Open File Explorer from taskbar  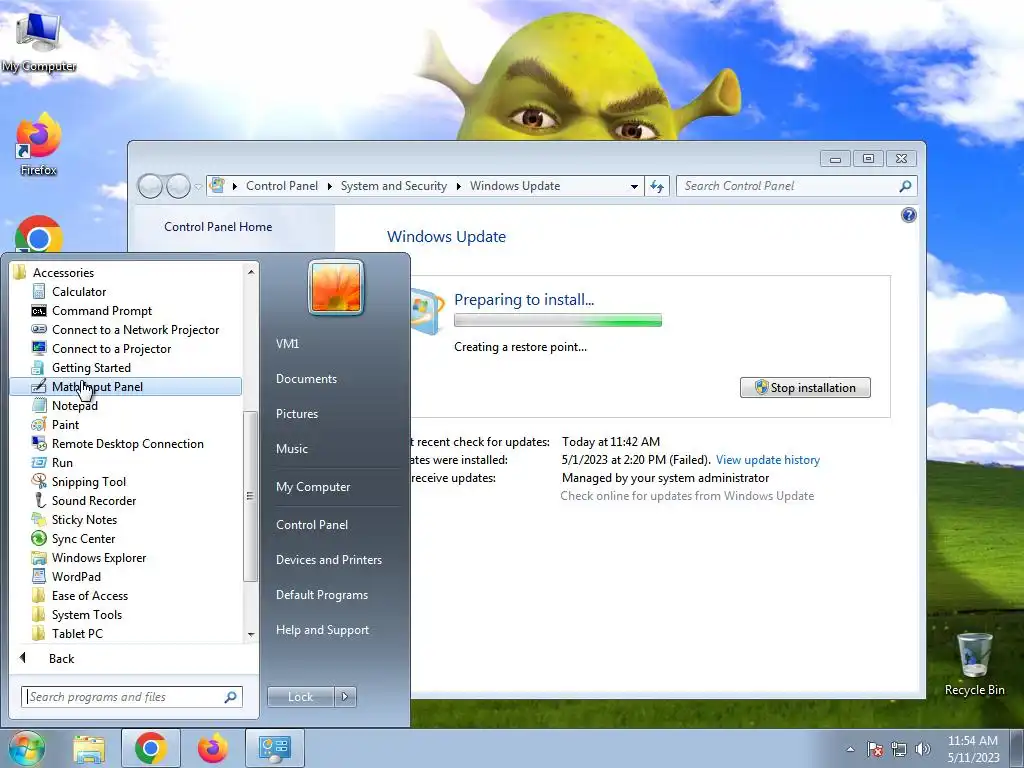coord(89,748)
